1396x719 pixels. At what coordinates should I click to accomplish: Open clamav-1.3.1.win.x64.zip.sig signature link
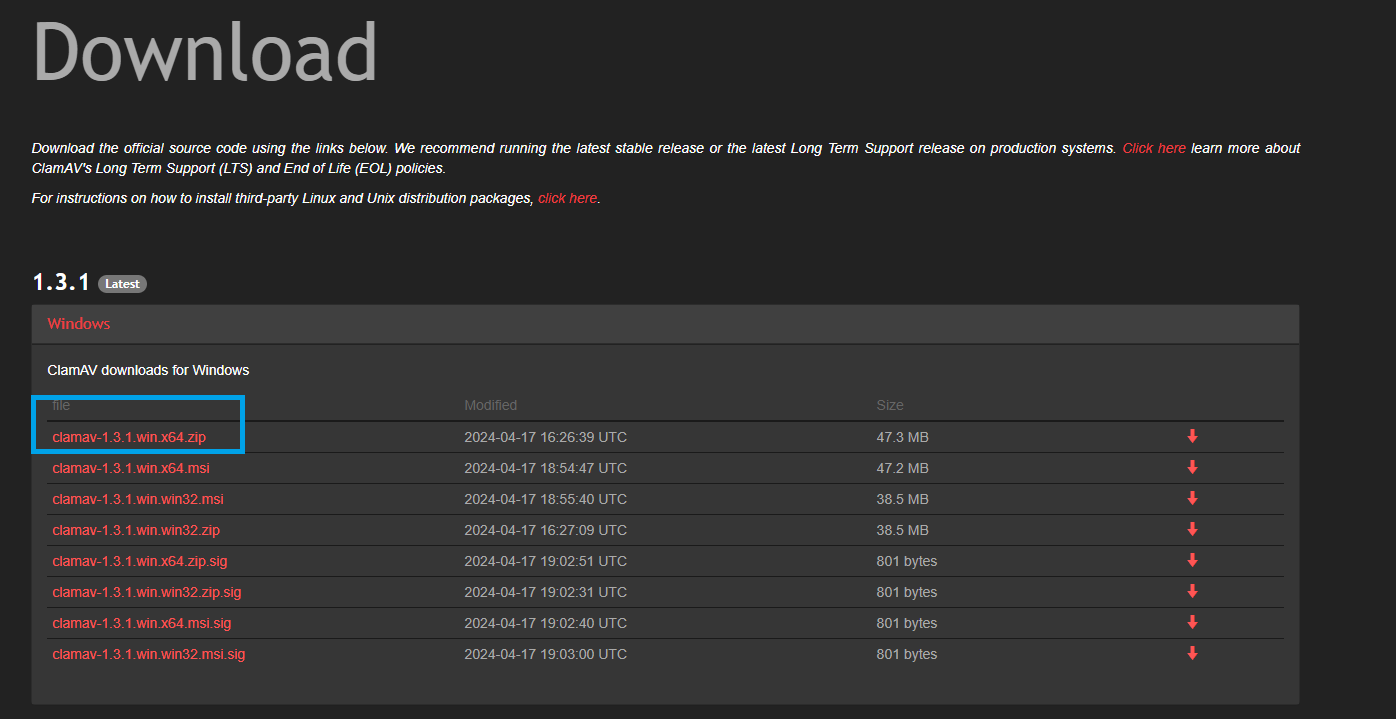[140, 561]
